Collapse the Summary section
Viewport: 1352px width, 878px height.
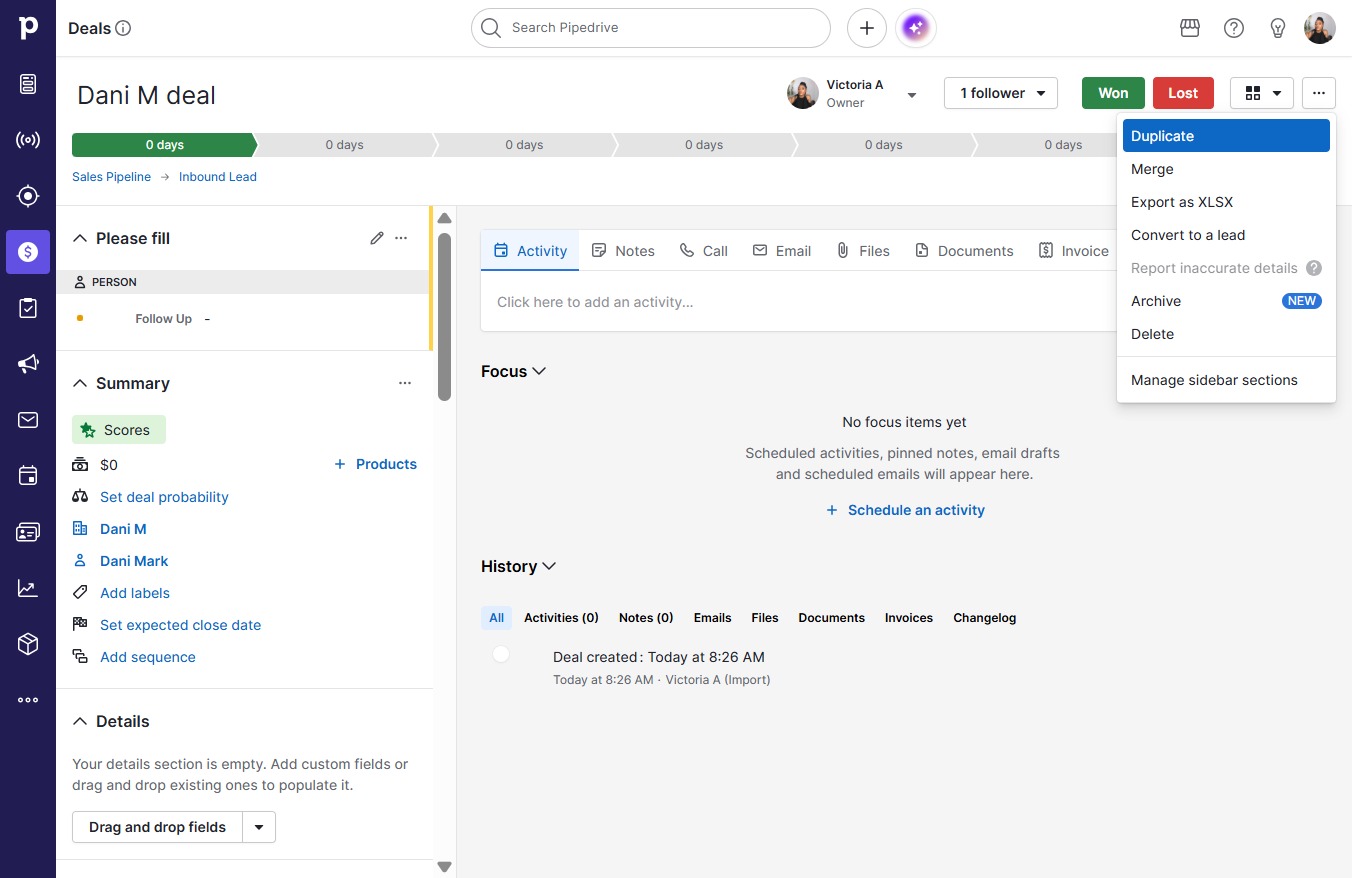click(x=80, y=383)
